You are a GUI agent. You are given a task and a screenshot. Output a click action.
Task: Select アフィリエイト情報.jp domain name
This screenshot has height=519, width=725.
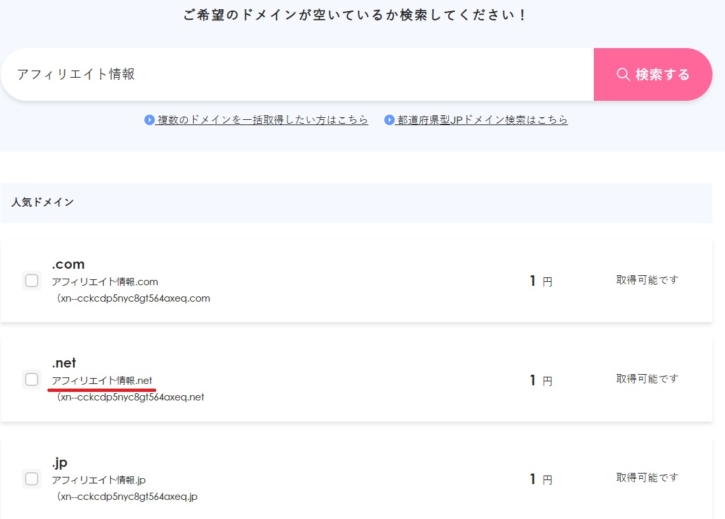click(98, 480)
